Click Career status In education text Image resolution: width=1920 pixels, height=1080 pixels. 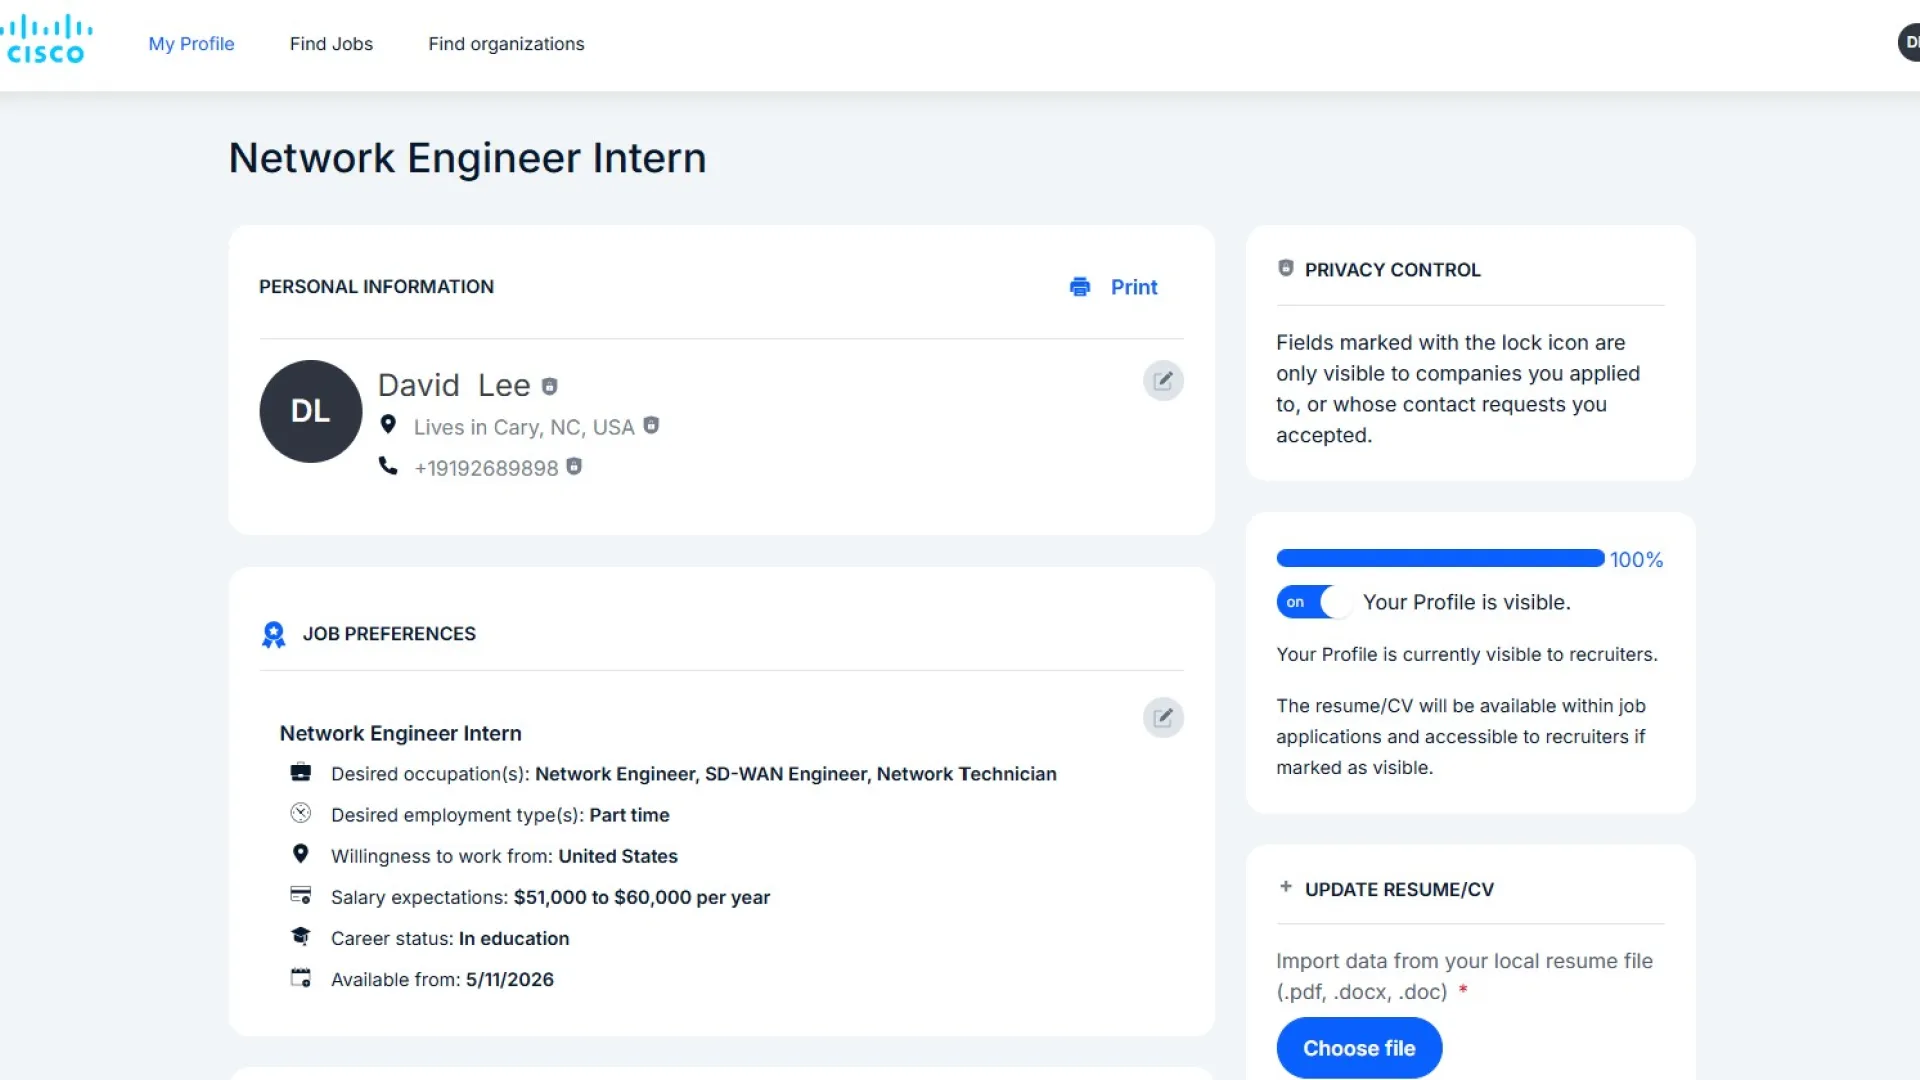point(450,938)
